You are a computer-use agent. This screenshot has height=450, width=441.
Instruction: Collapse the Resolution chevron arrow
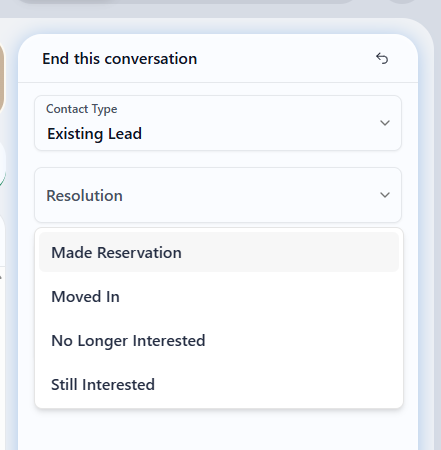(385, 195)
